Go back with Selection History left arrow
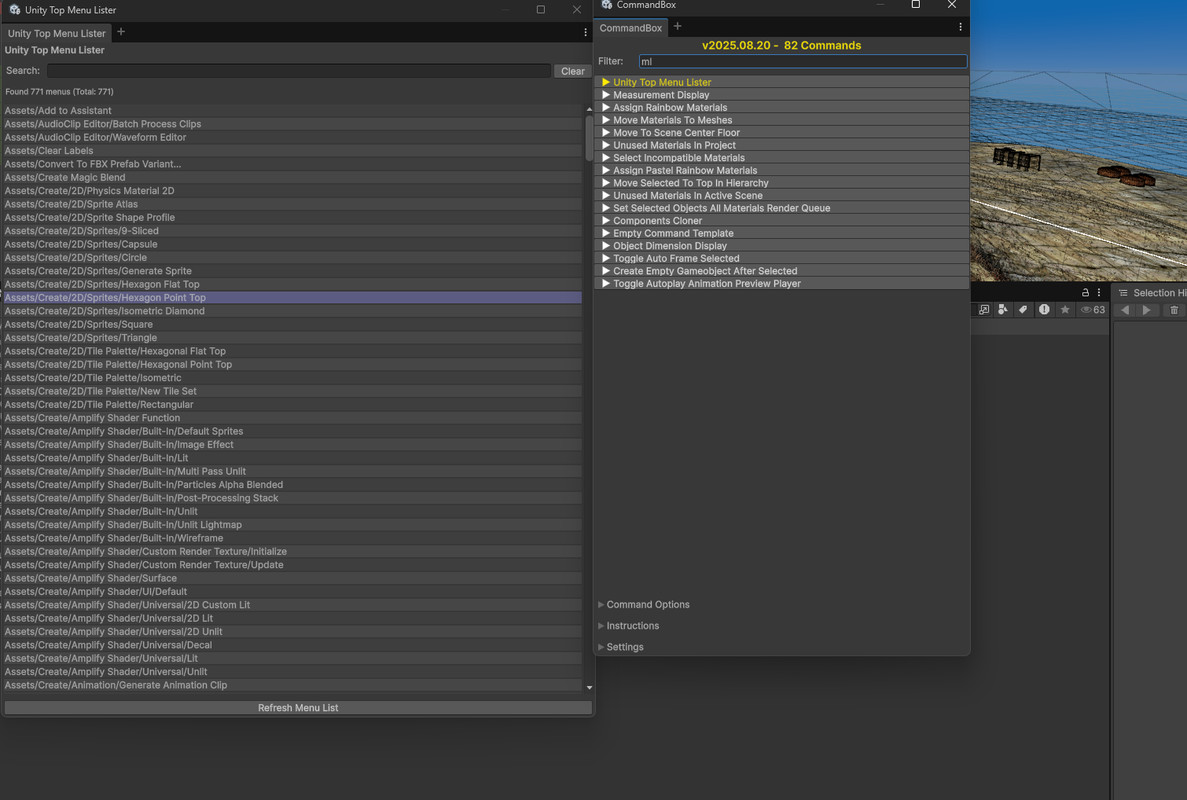The image size is (1187, 800). pyautogui.click(x=1125, y=310)
